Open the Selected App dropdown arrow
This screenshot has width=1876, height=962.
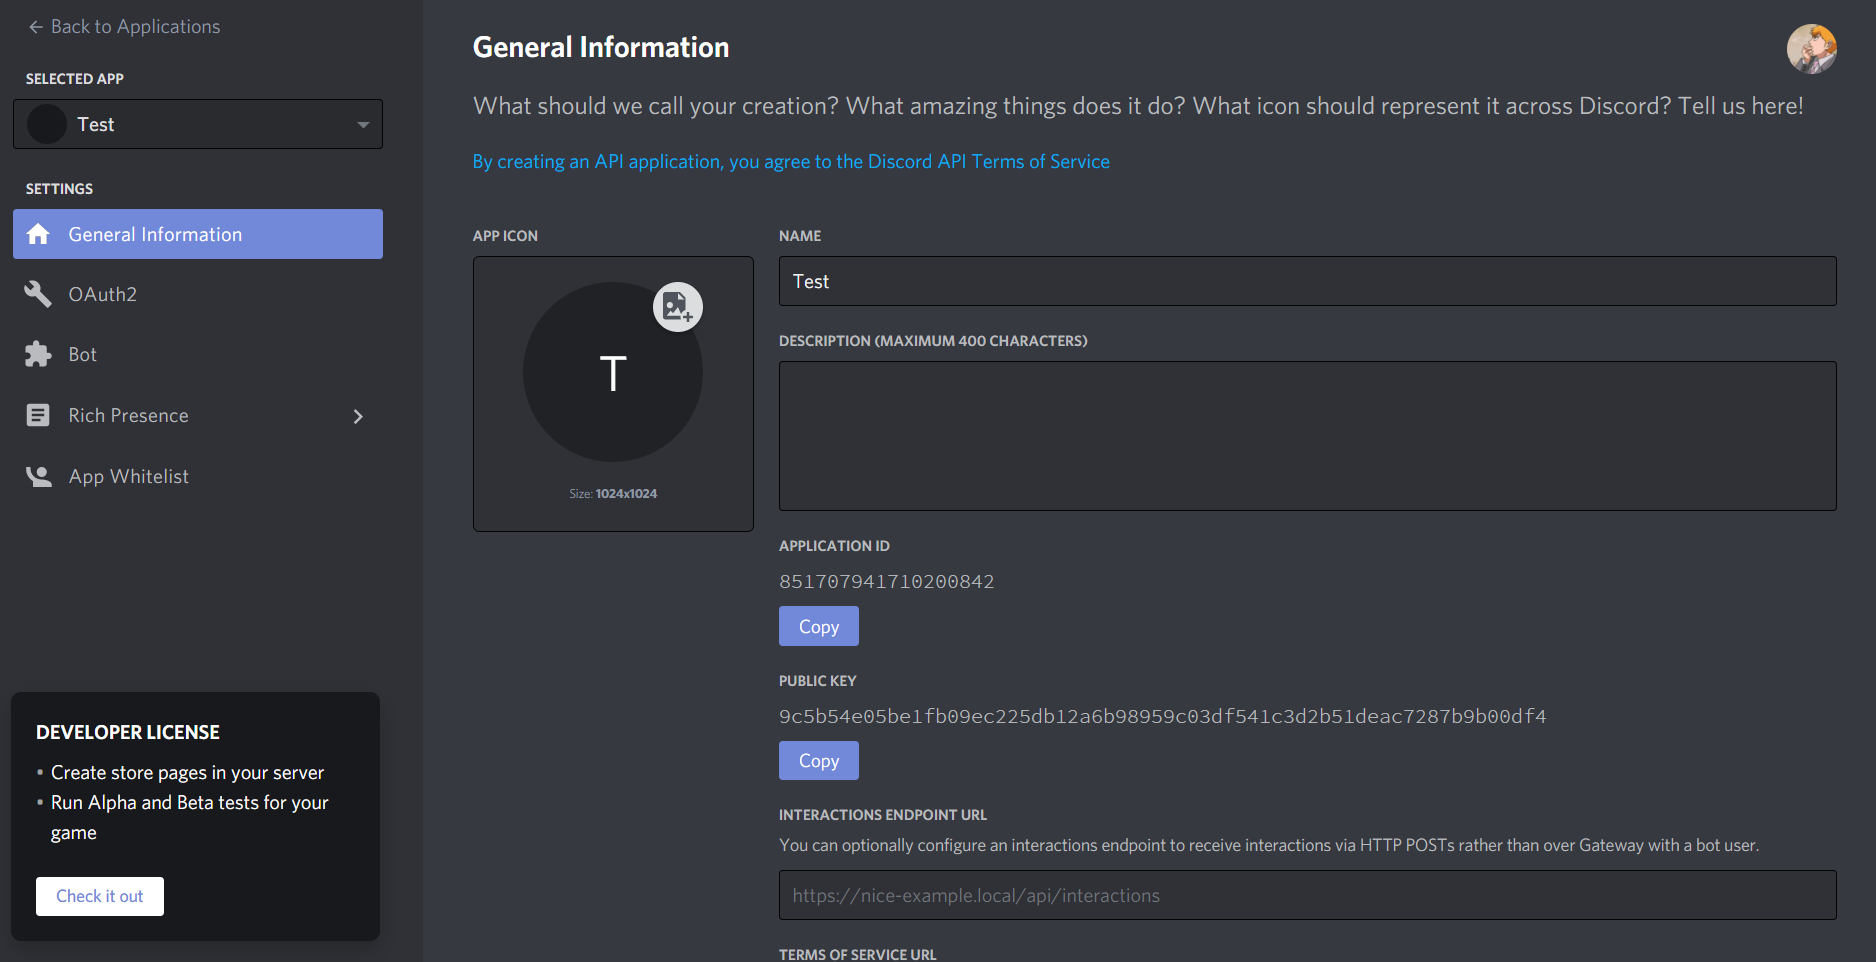[363, 124]
